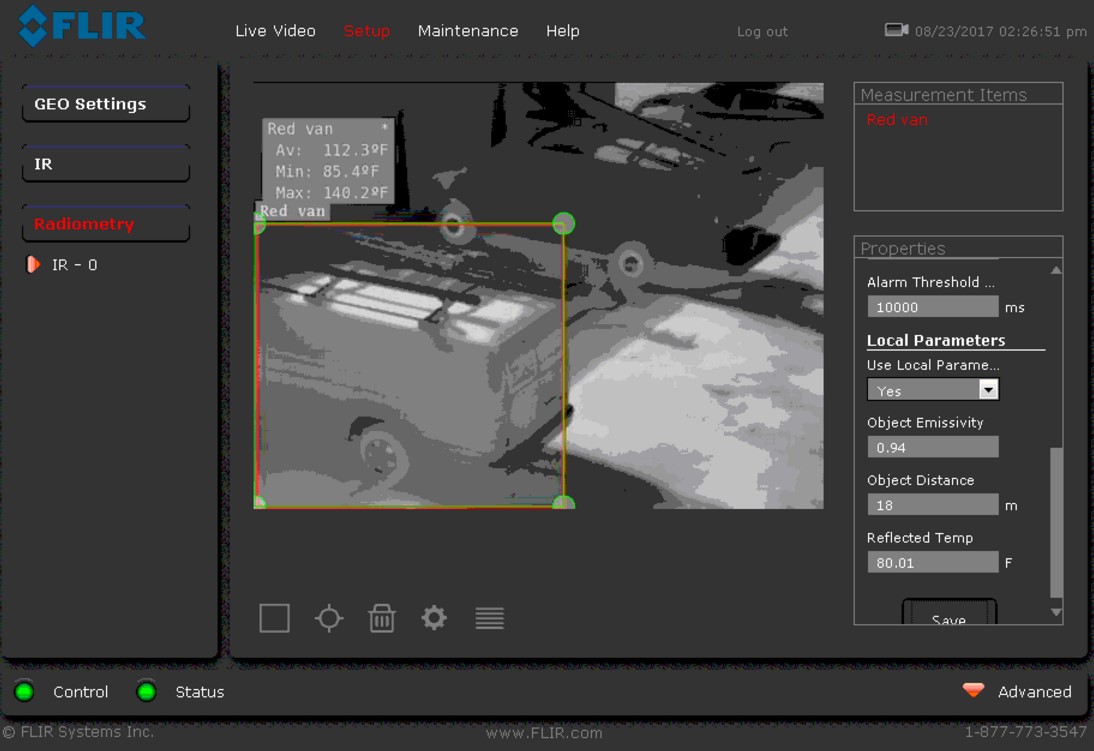Click the Object Emissivity input field
This screenshot has width=1094, height=751.
click(932, 447)
